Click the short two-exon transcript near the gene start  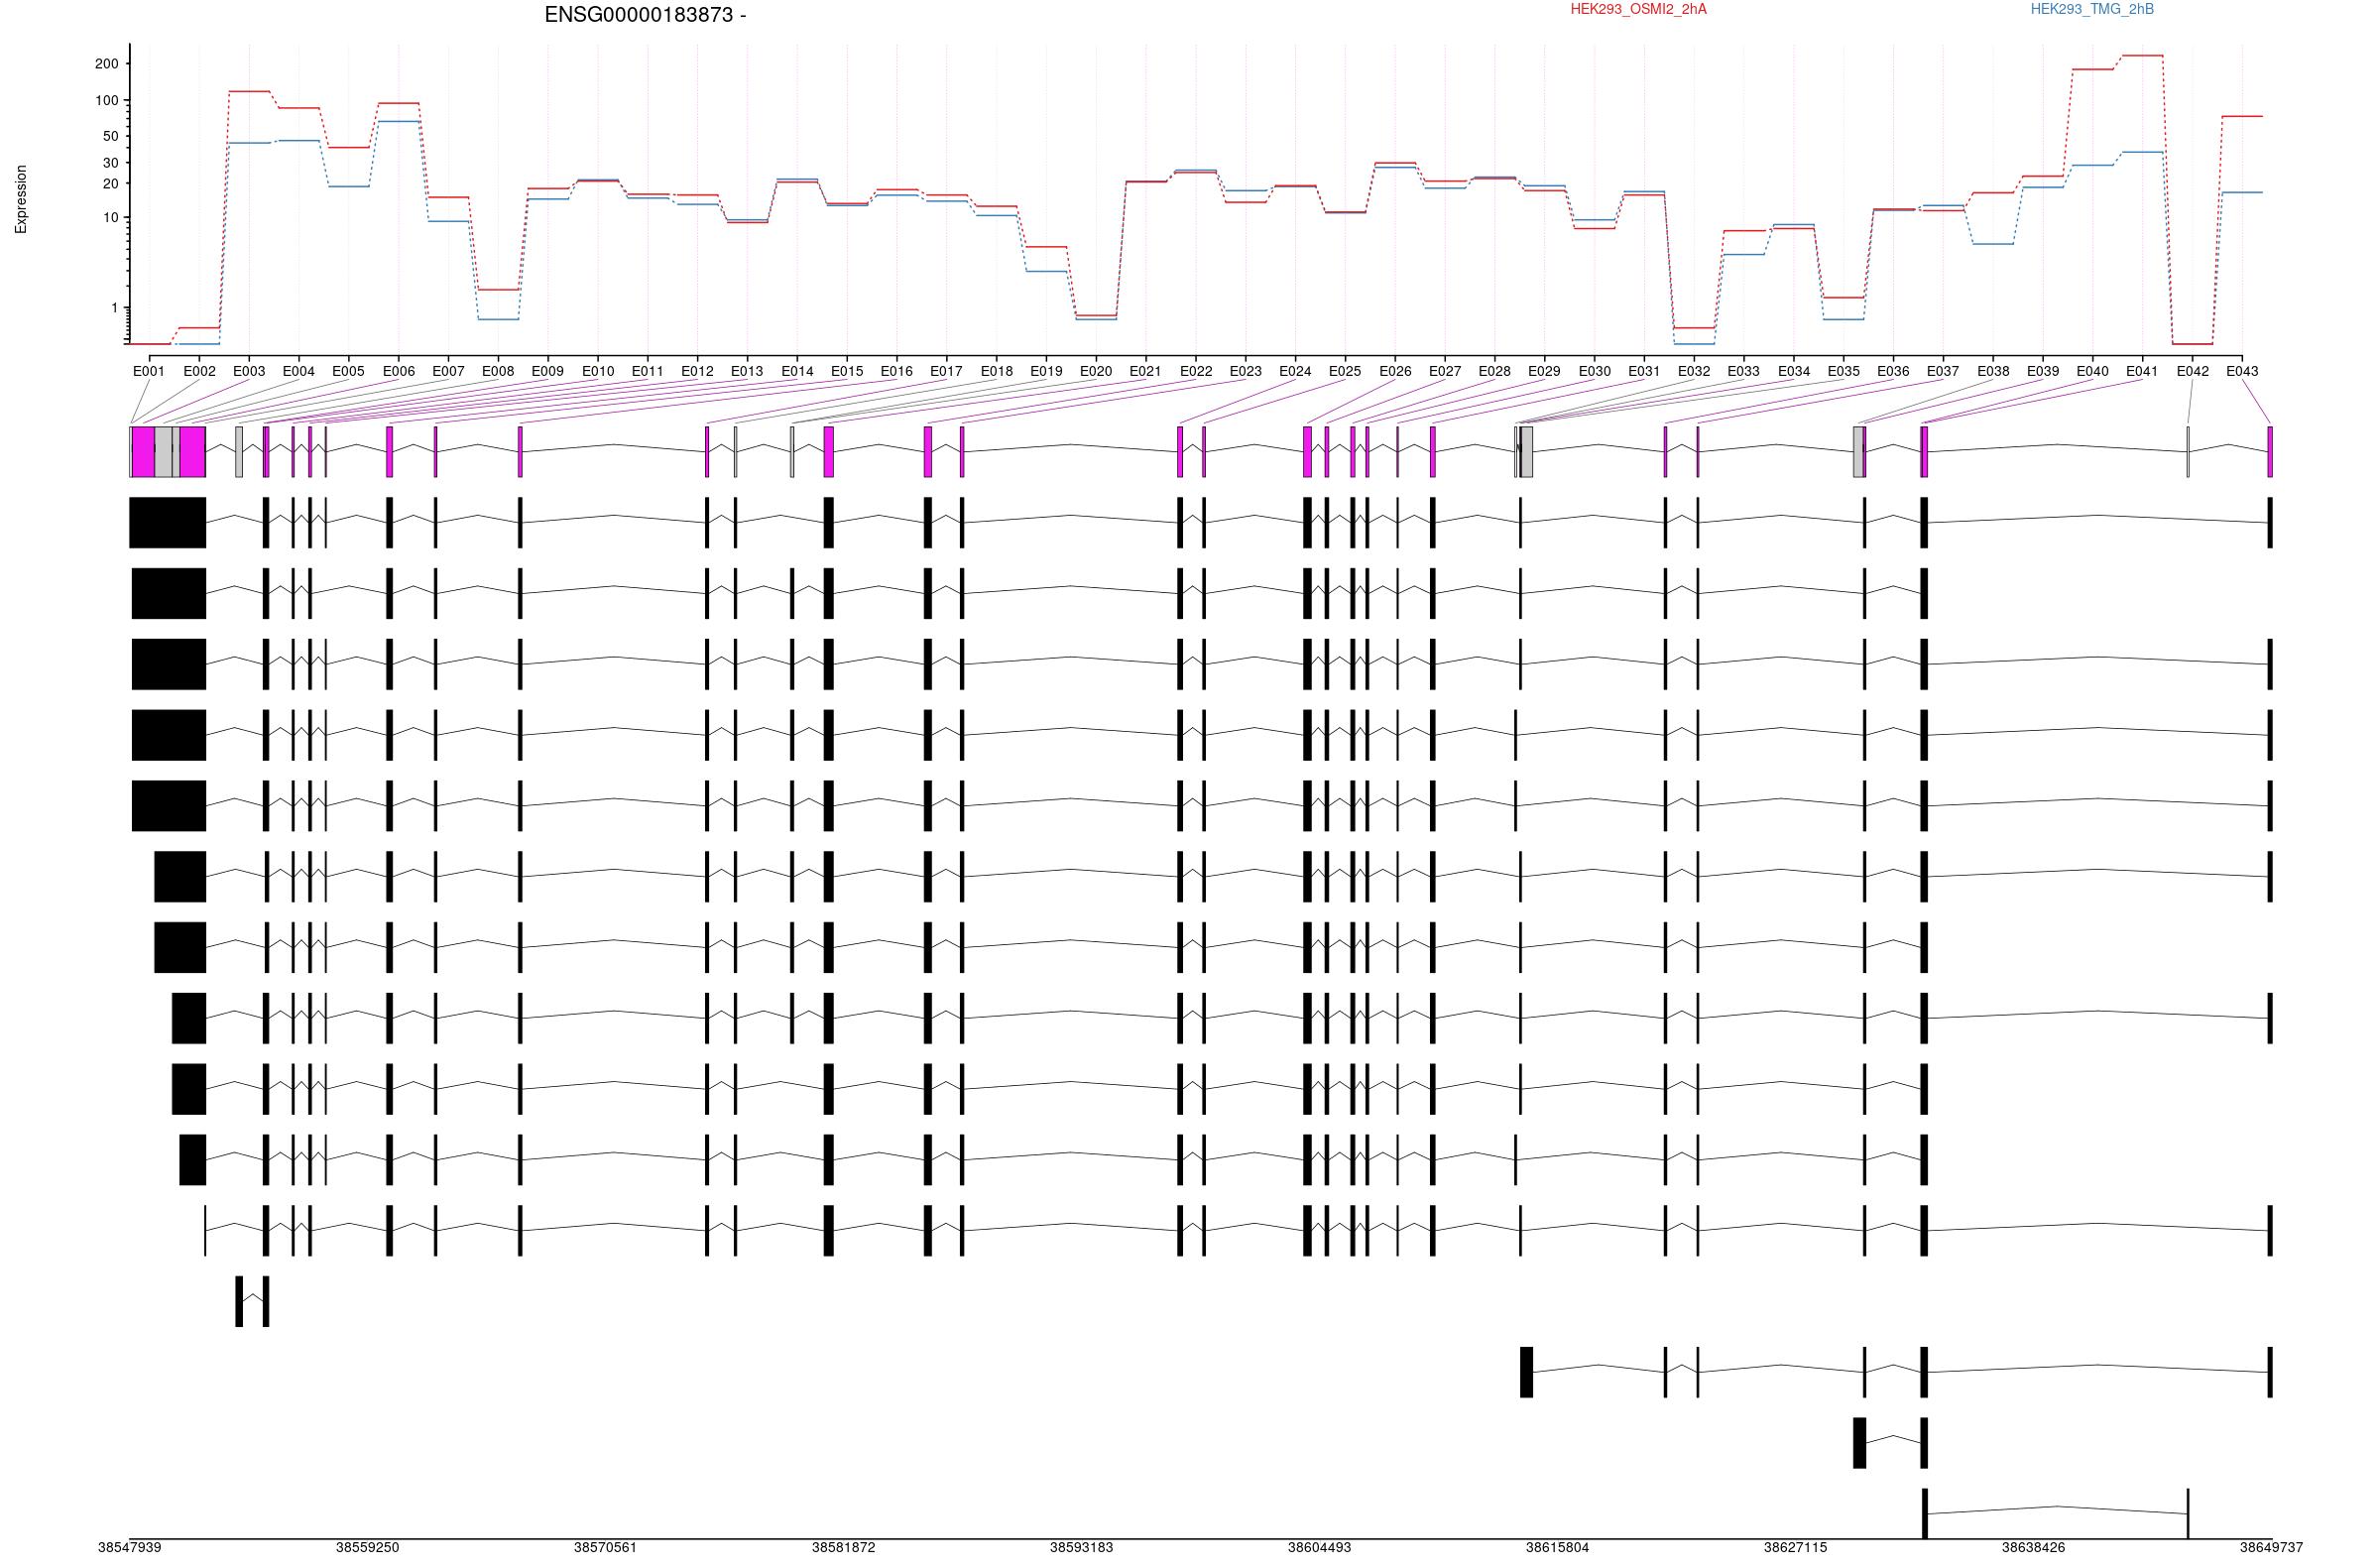pos(252,1302)
